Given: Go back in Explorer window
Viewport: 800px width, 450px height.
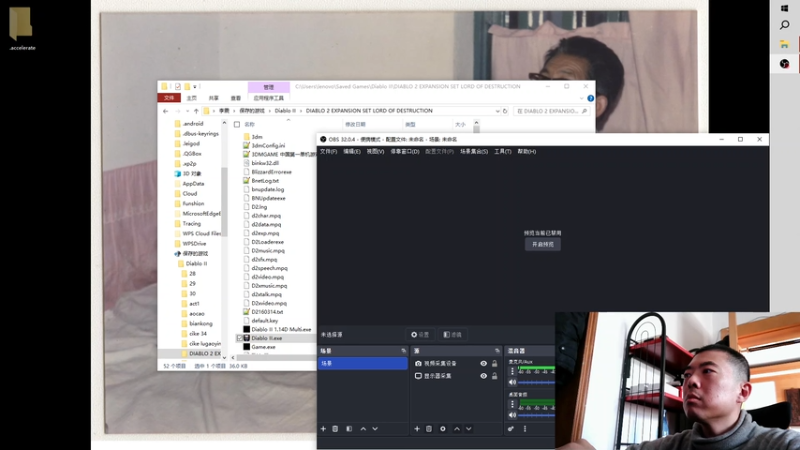Looking at the screenshot, I should 165,111.
